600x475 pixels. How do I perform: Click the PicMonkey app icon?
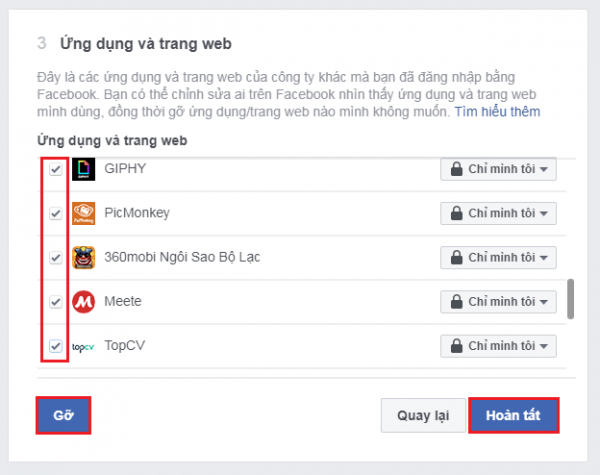pos(83,213)
